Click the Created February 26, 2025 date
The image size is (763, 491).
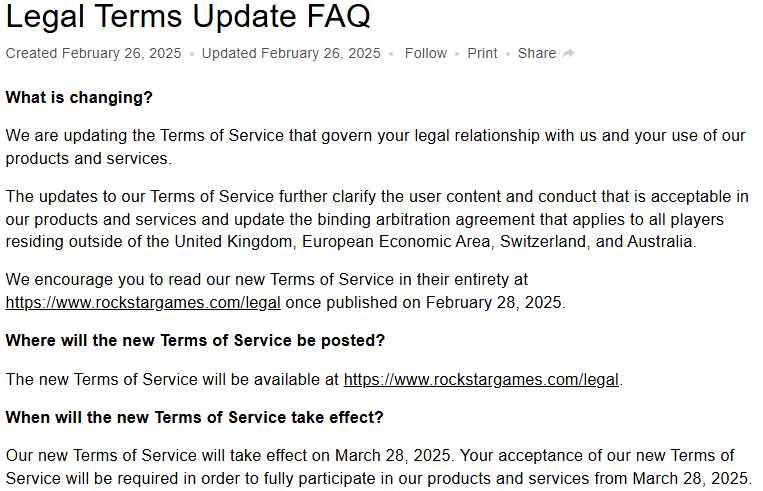click(93, 53)
